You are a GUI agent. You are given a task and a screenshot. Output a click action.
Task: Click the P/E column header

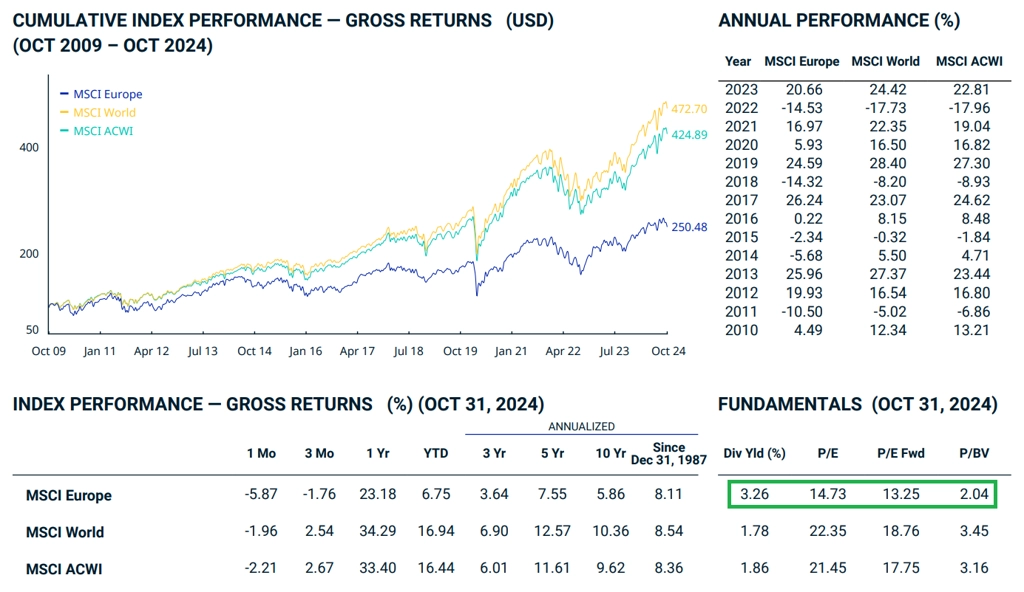(827, 453)
